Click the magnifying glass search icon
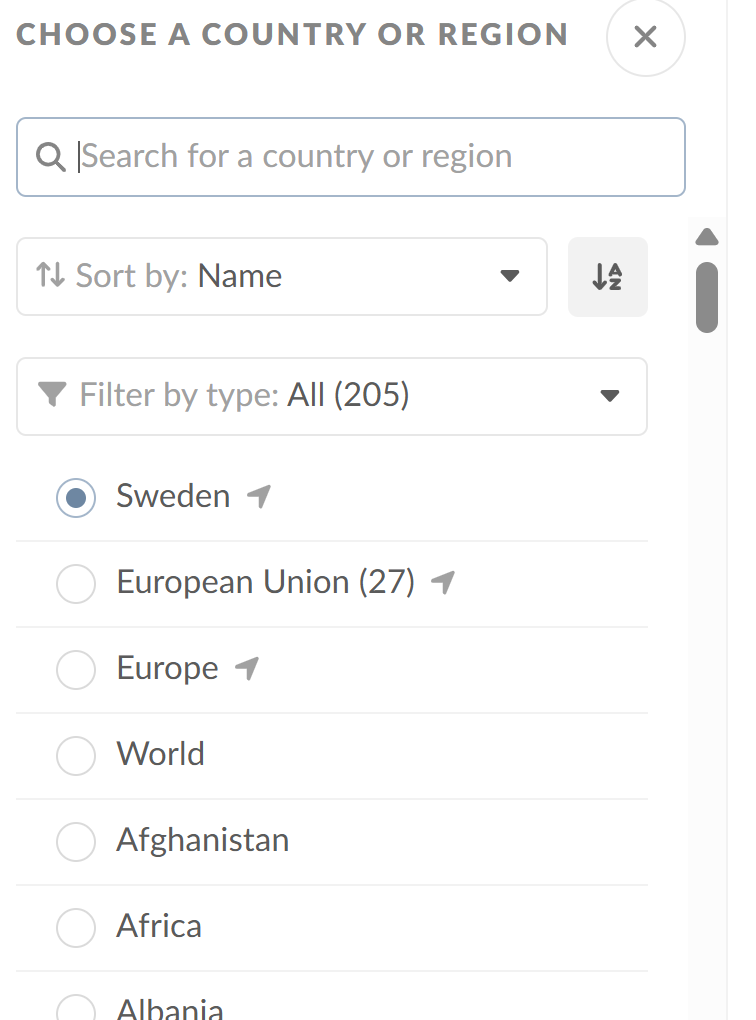This screenshot has width=756, height=1020. tap(50, 157)
